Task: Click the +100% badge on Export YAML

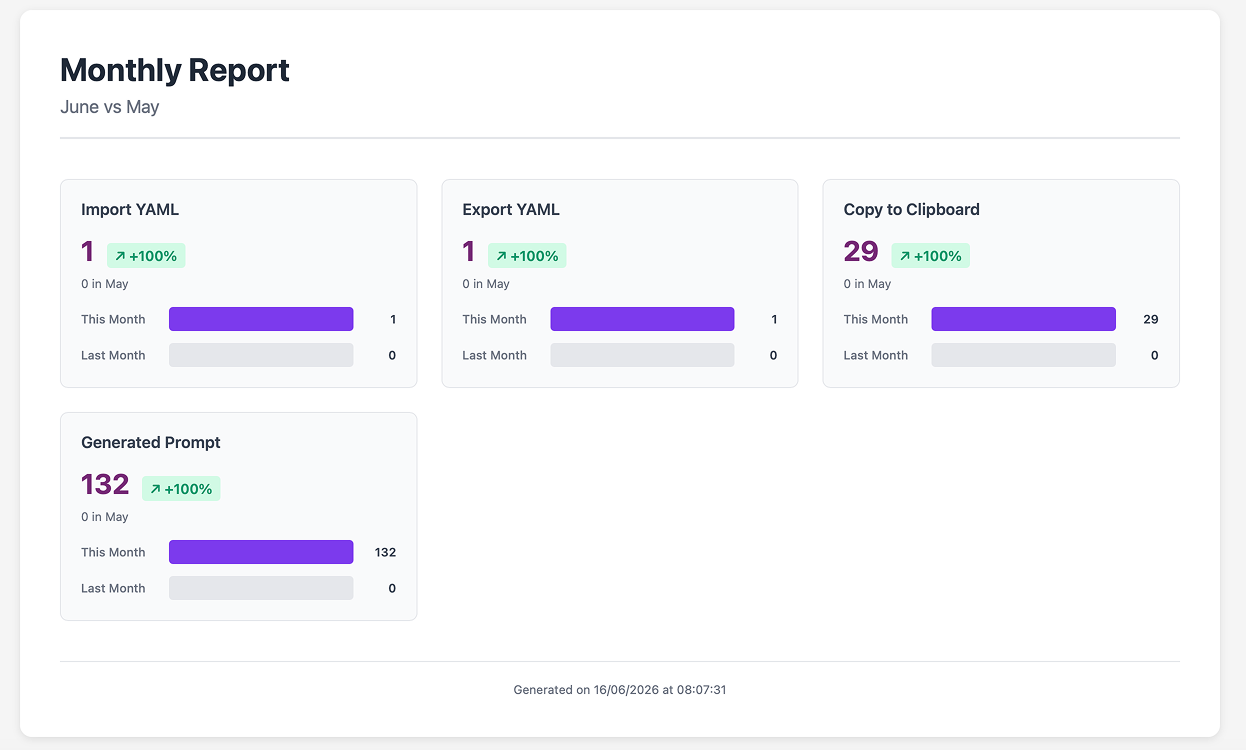Action: [527, 256]
